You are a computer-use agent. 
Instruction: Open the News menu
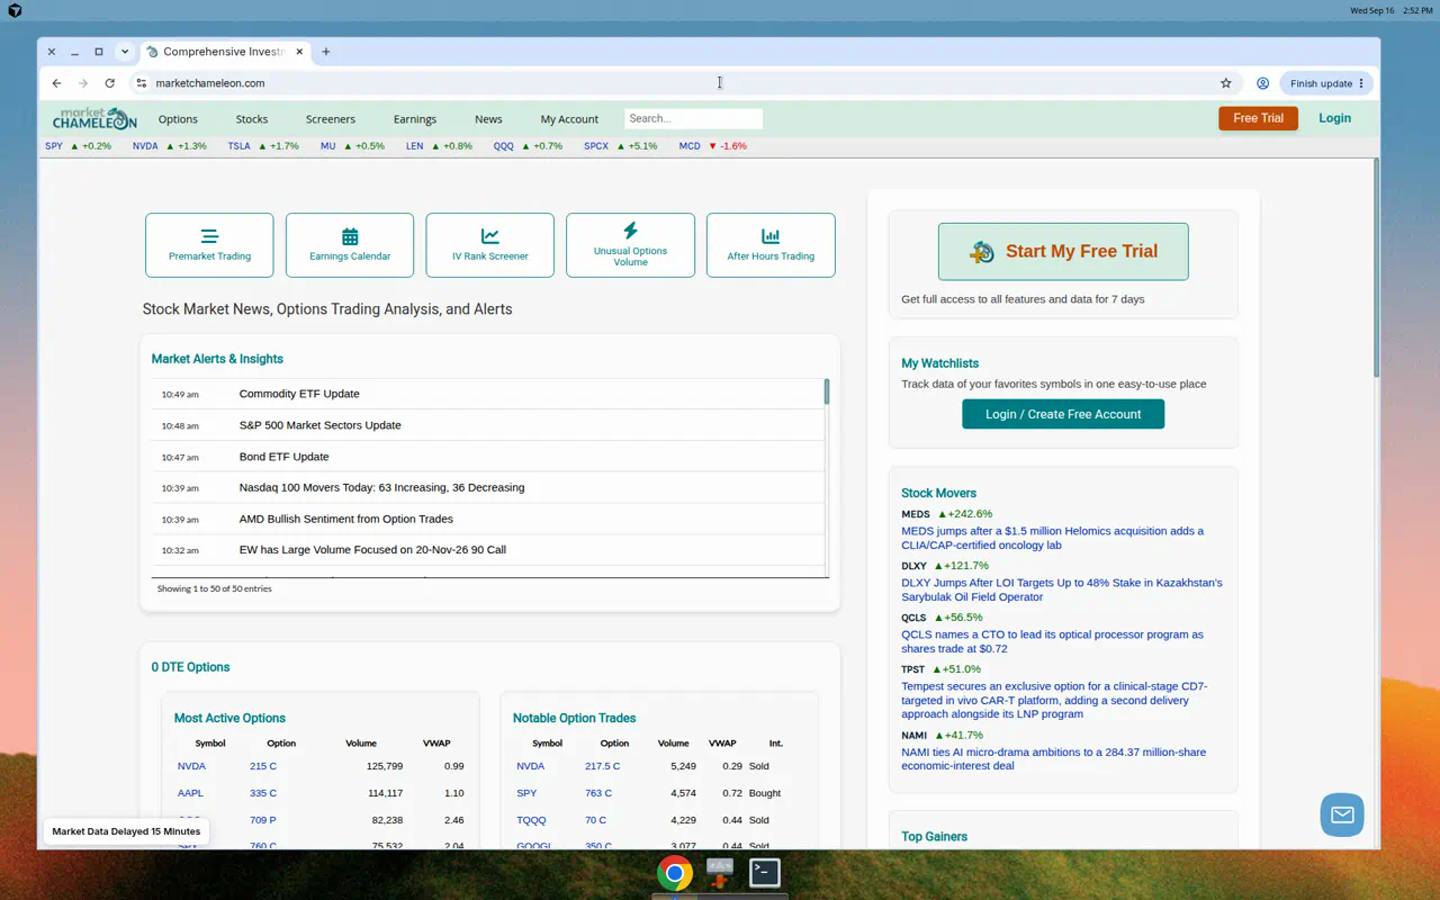[x=488, y=119]
